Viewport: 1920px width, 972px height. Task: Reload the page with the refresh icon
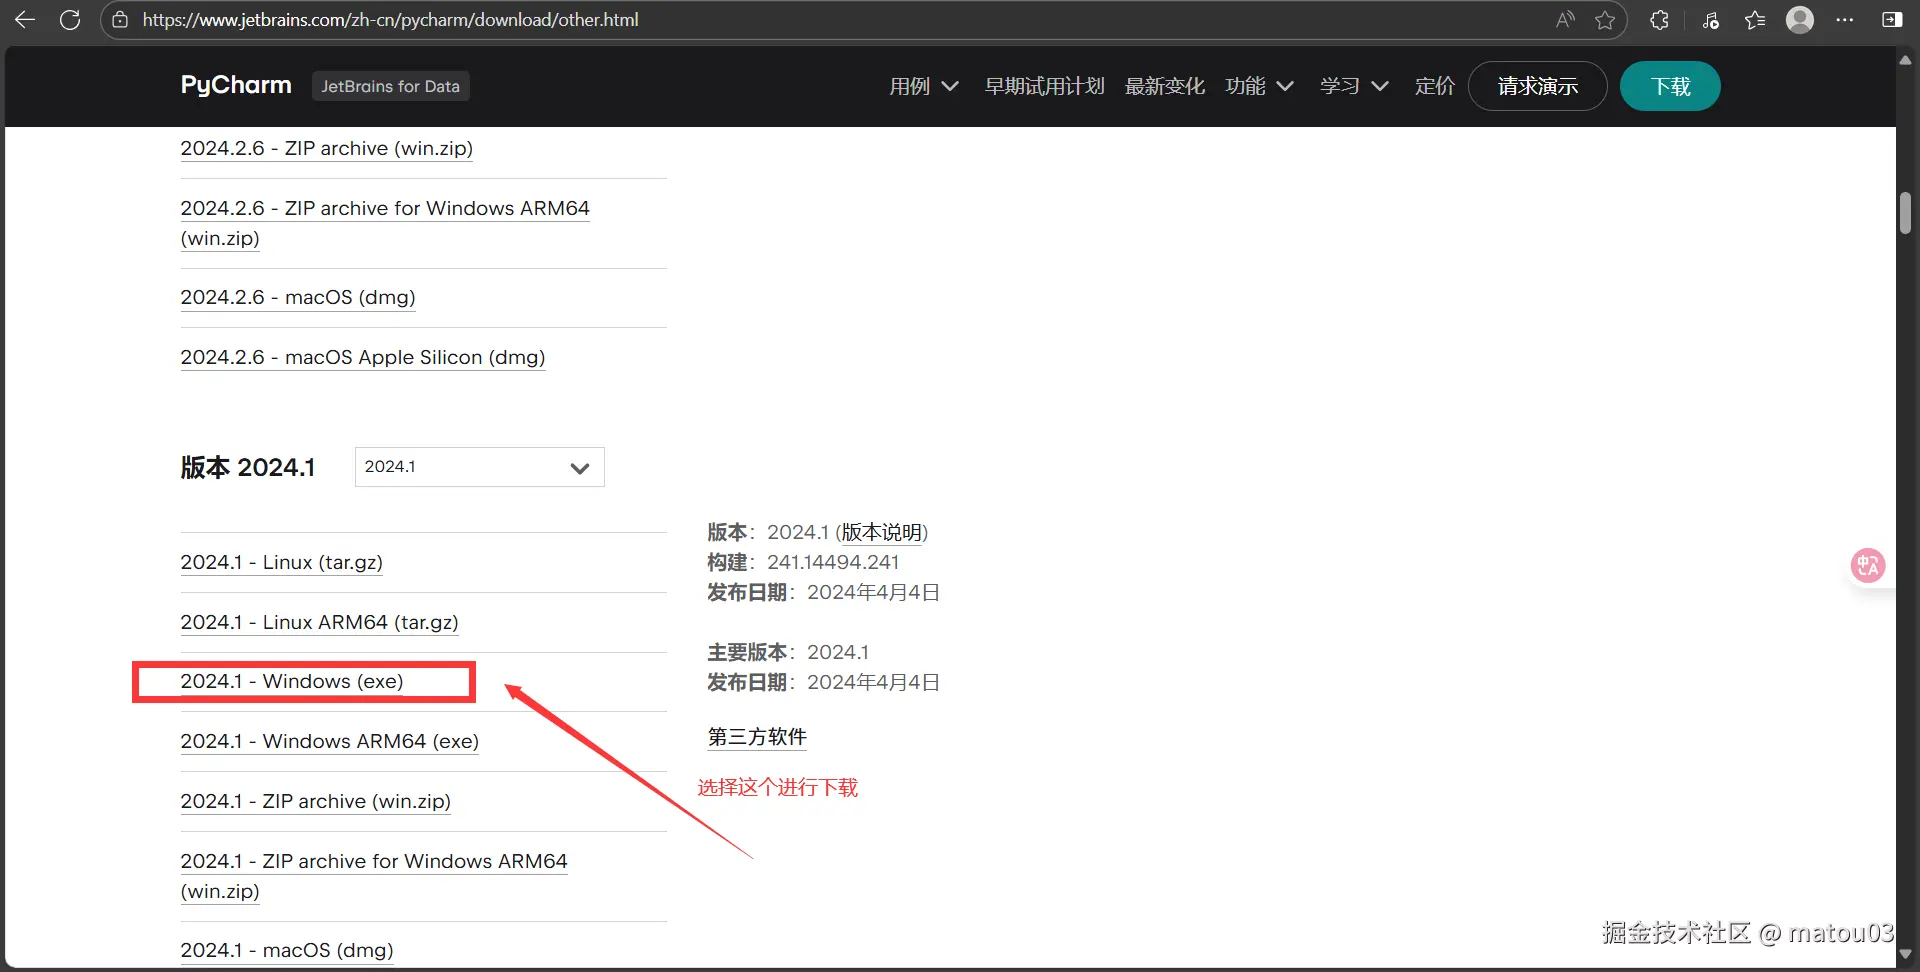[70, 20]
